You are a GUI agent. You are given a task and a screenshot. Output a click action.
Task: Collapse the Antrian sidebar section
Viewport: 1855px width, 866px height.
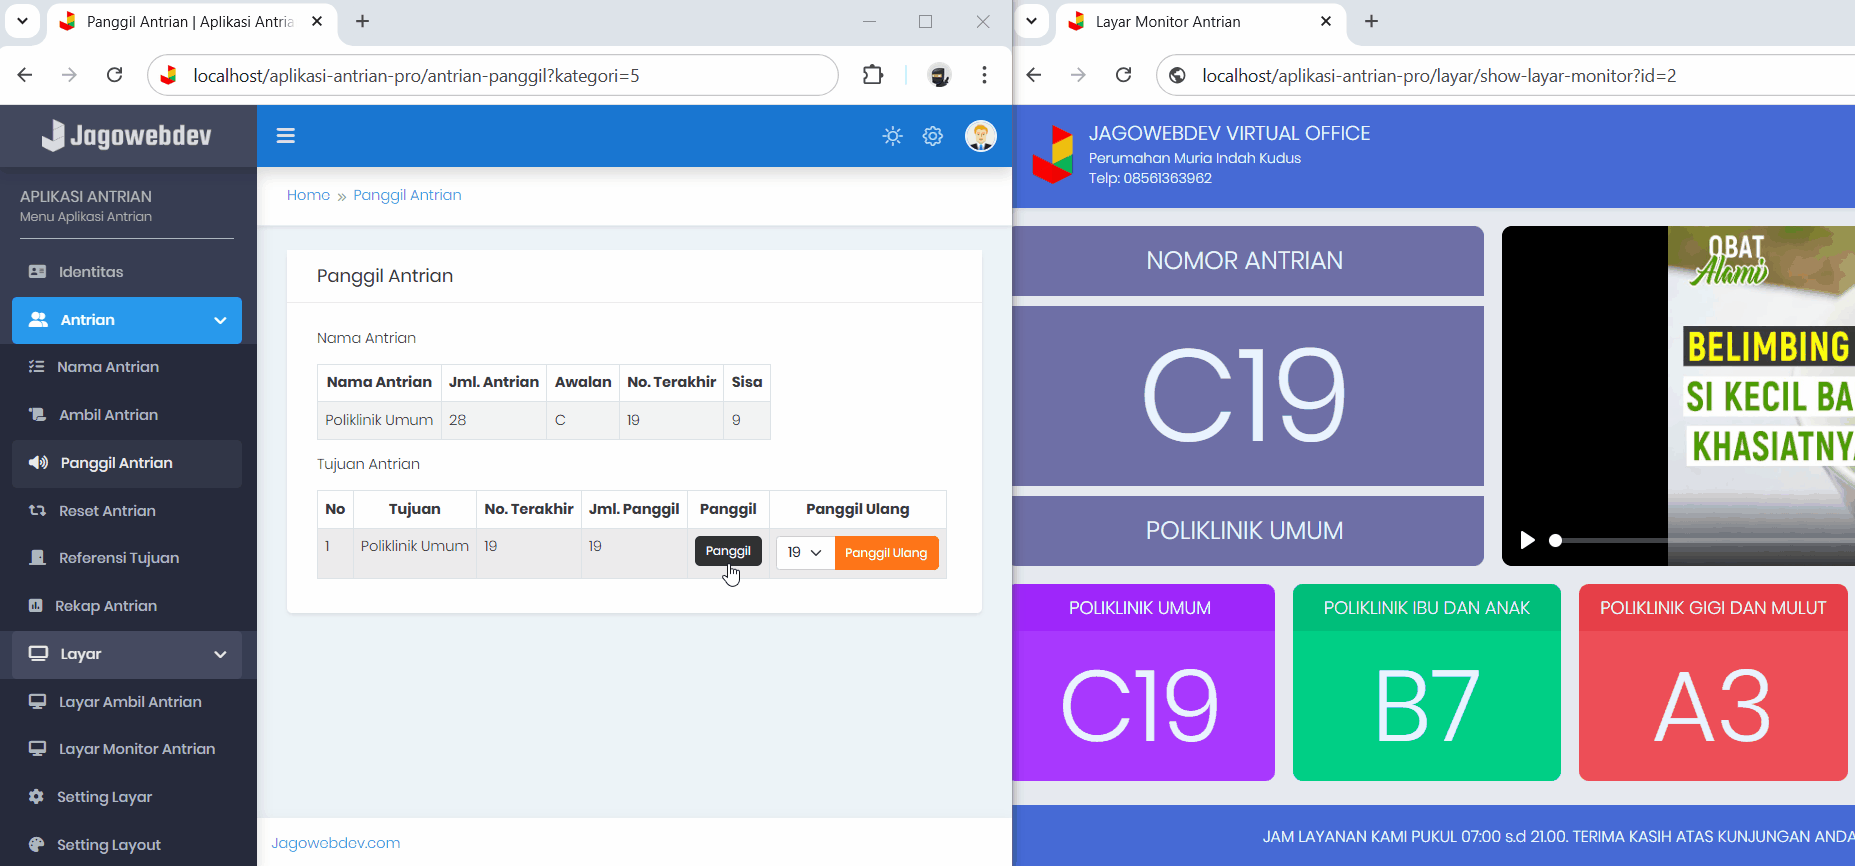coord(127,320)
